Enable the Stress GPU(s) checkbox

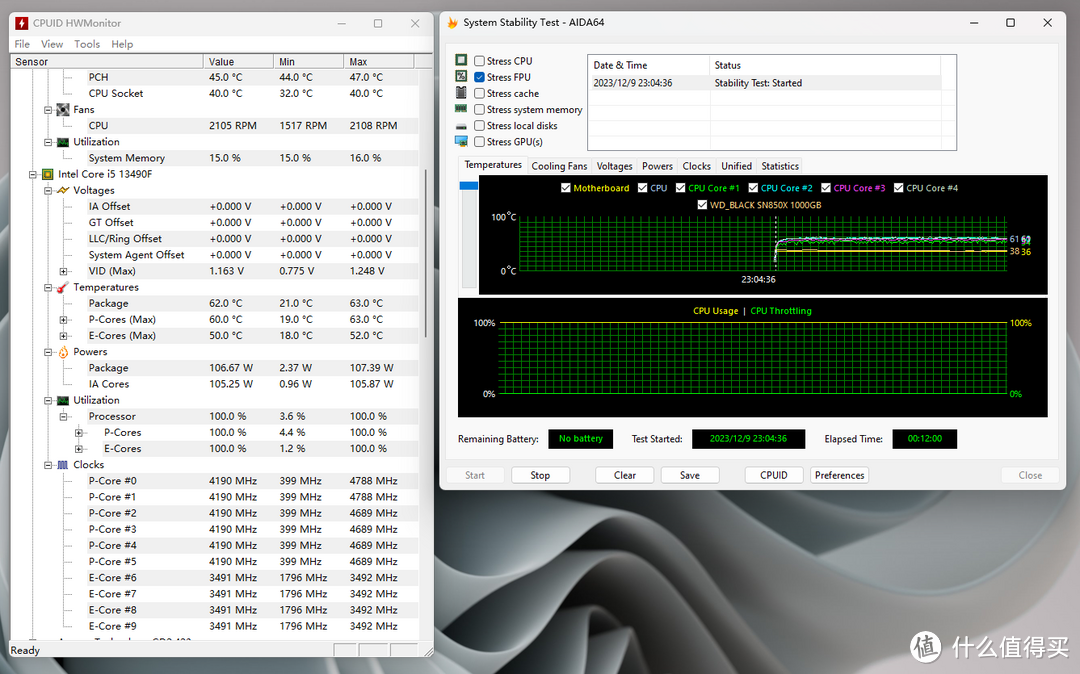479,142
